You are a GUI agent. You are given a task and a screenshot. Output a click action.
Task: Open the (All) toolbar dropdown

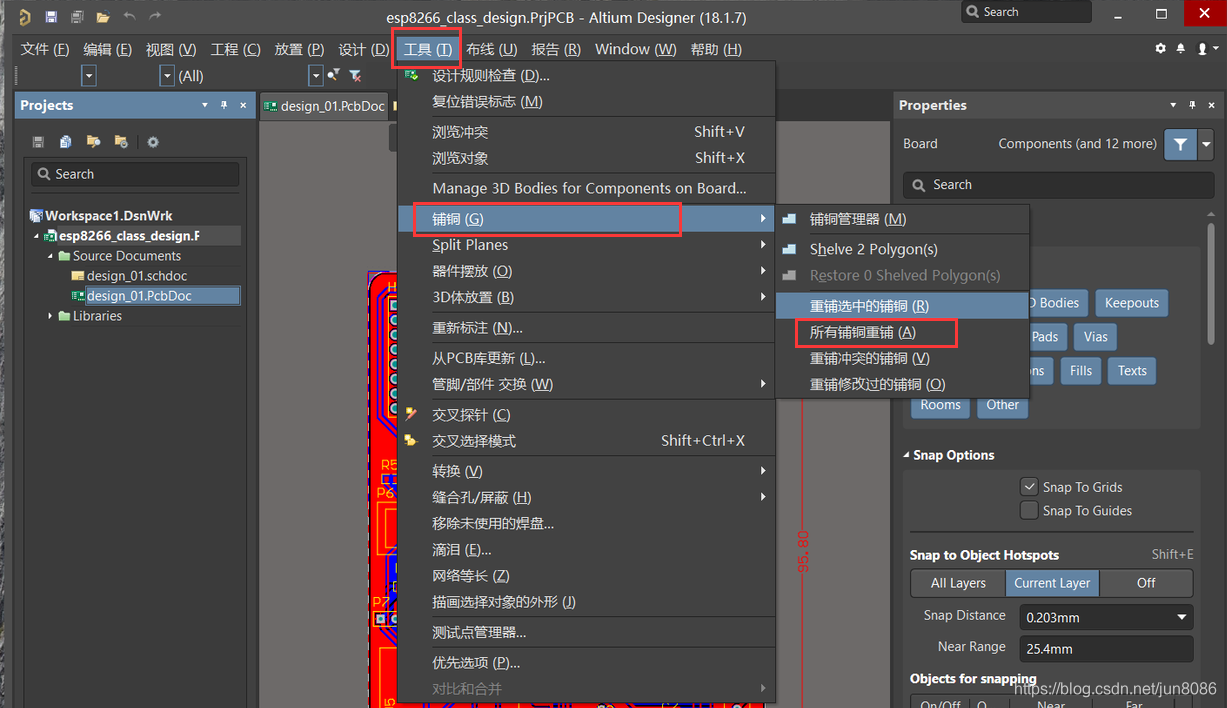[x=167, y=76]
